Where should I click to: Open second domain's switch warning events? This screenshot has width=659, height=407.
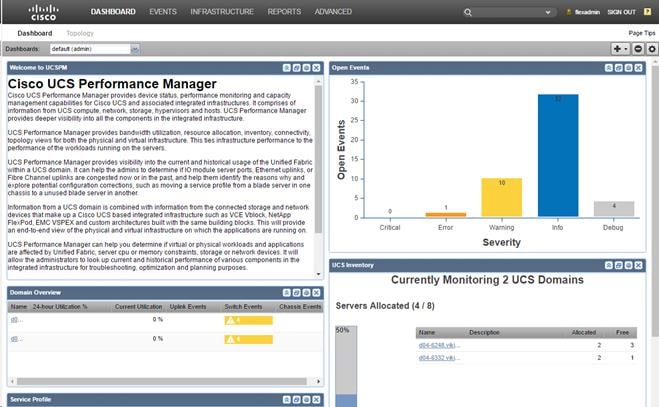coord(248,339)
